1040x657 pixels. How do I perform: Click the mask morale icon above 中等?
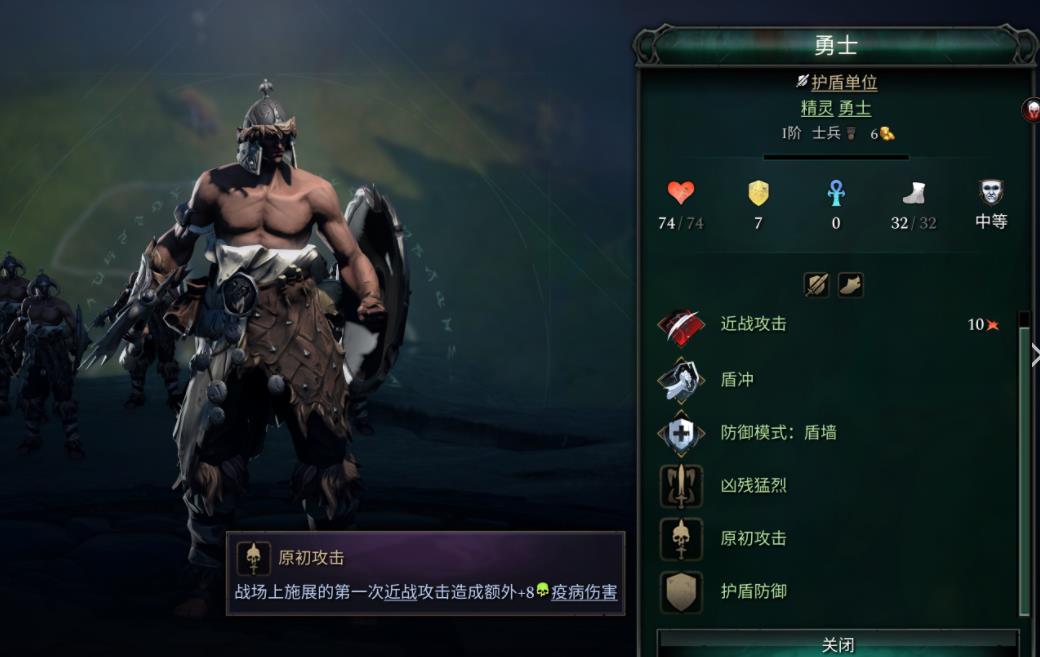(x=991, y=192)
